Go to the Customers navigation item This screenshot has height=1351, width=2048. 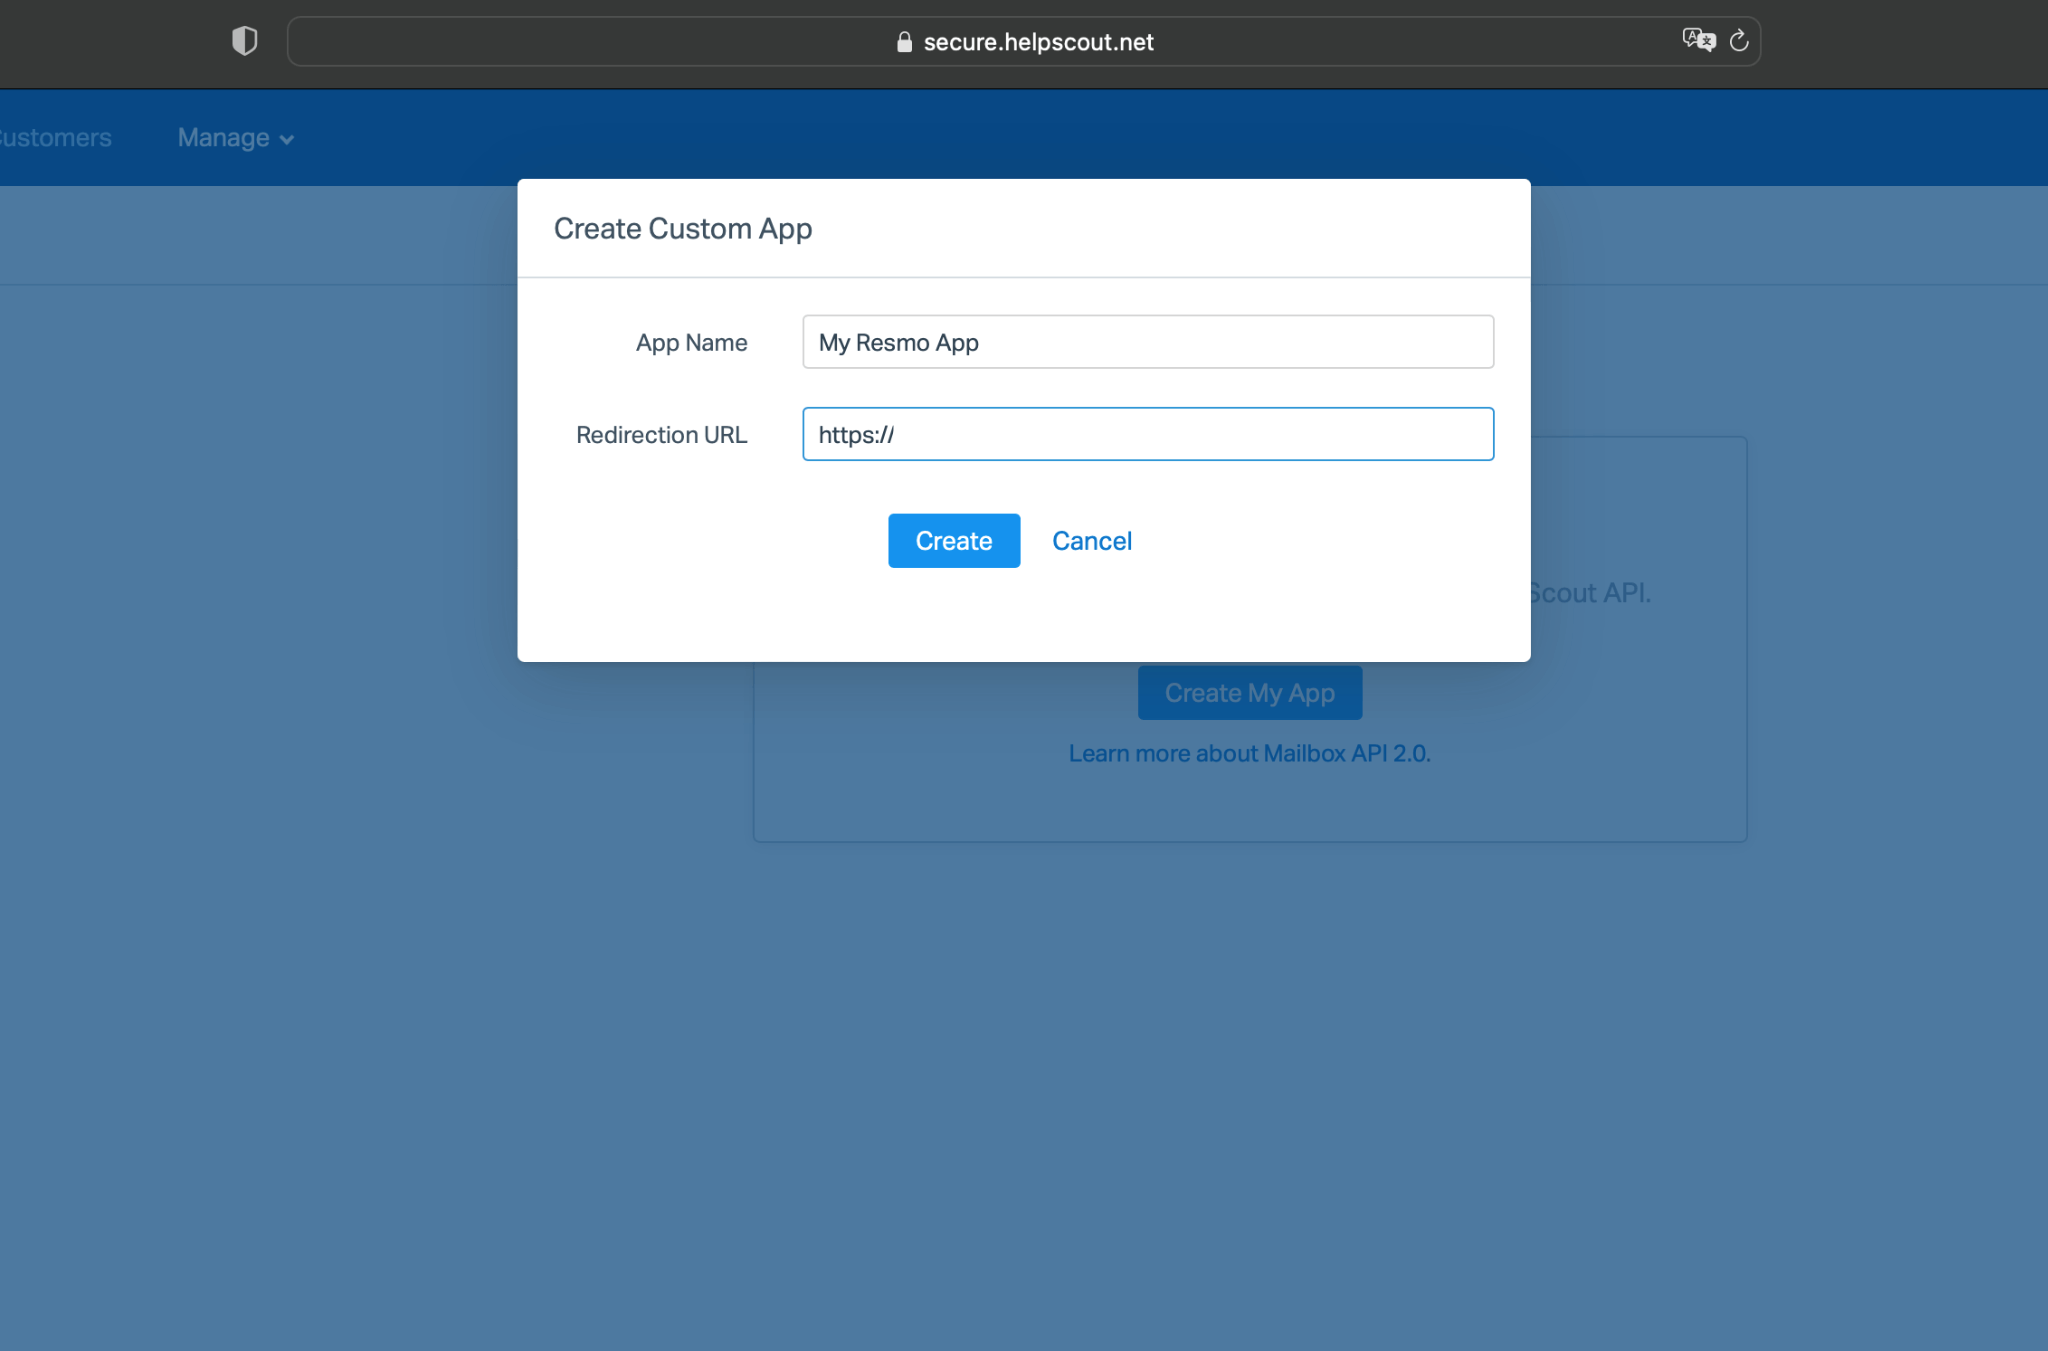tap(55, 138)
